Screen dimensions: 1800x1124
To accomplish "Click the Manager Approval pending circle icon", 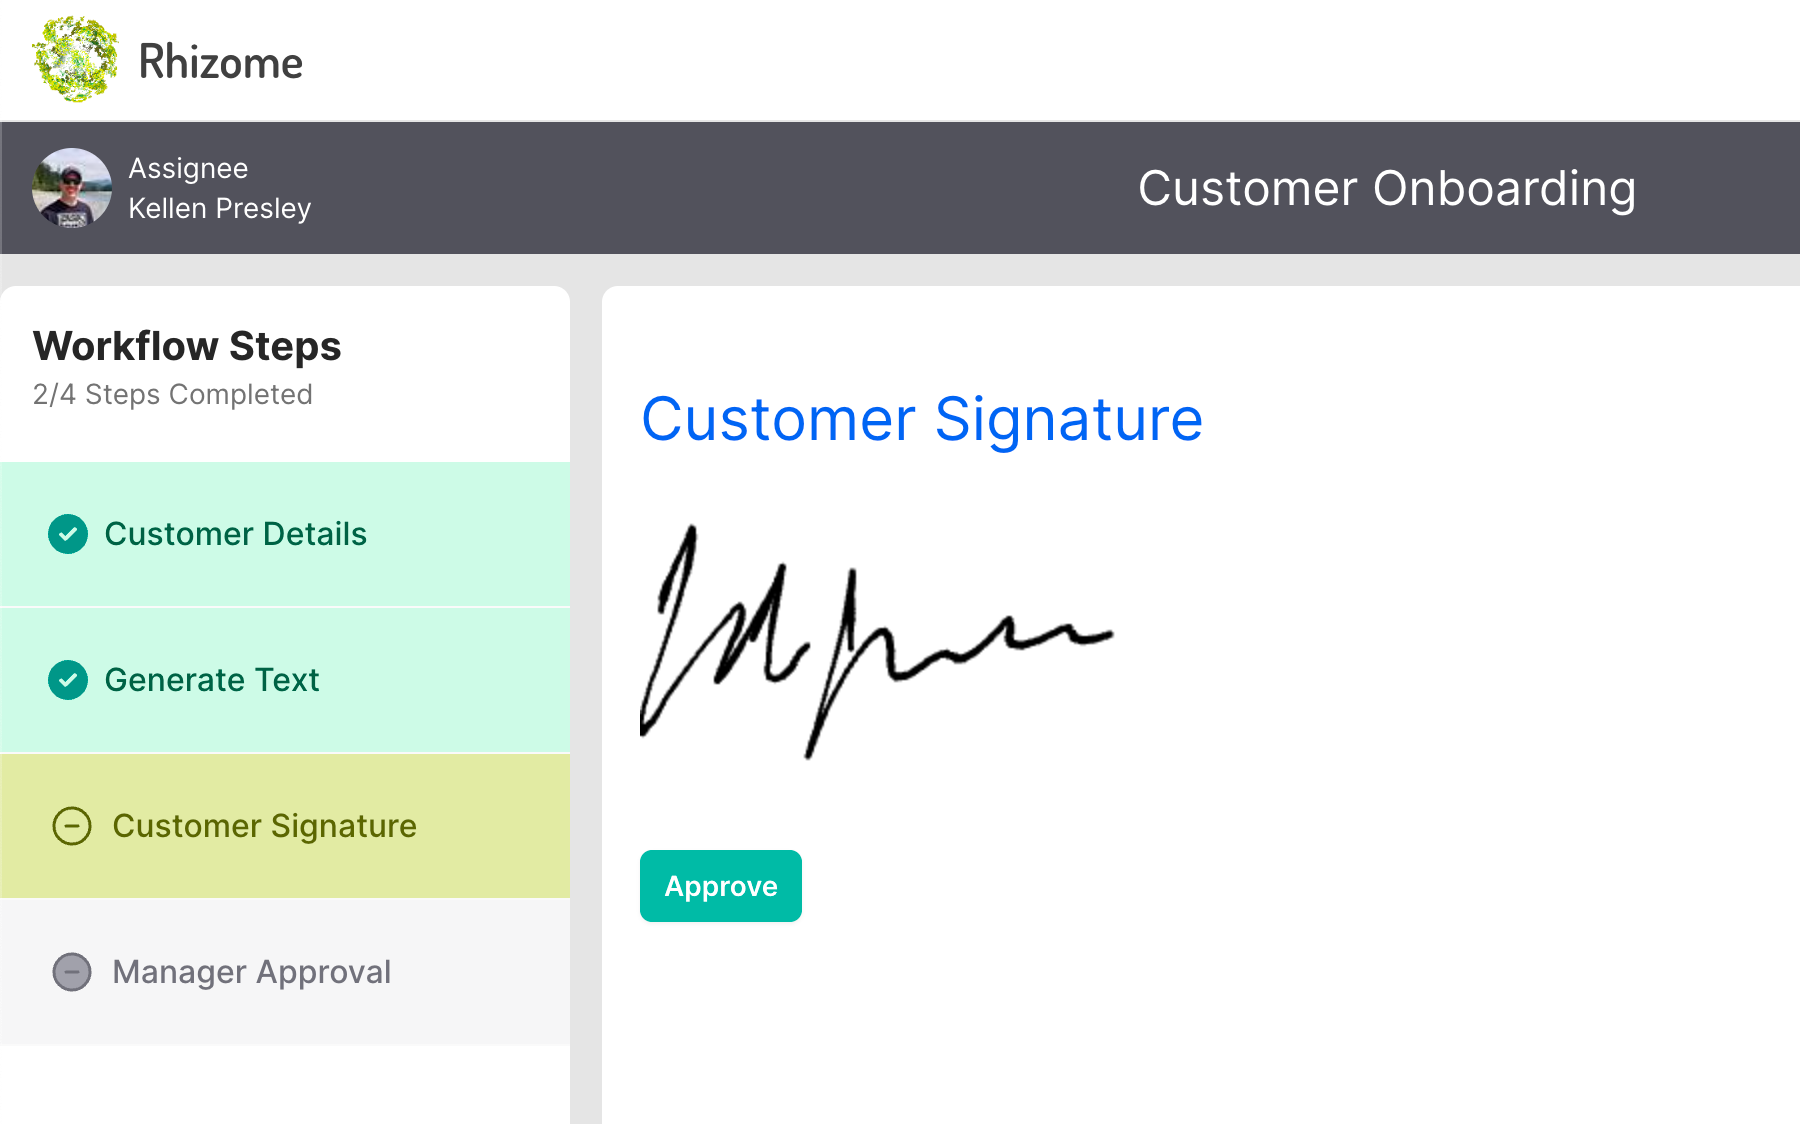I will tap(72, 972).
